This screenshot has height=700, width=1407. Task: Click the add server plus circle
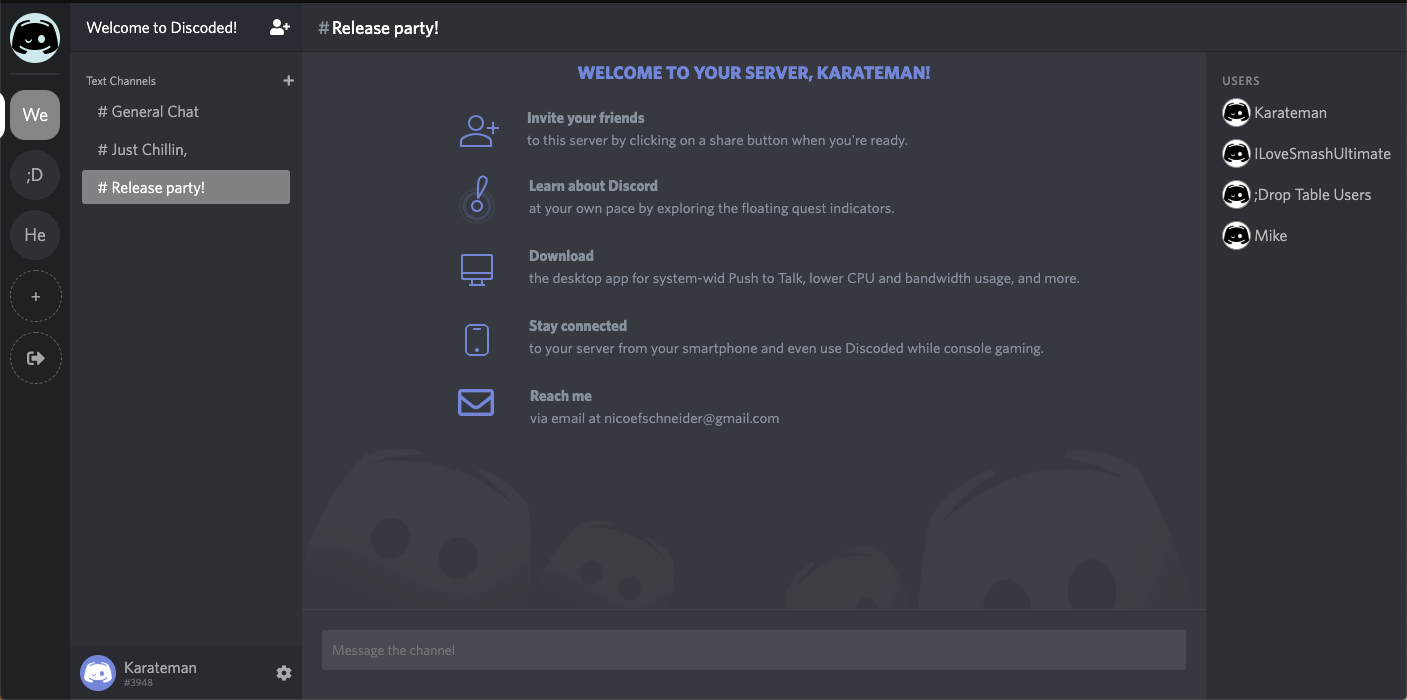point(36,297)
